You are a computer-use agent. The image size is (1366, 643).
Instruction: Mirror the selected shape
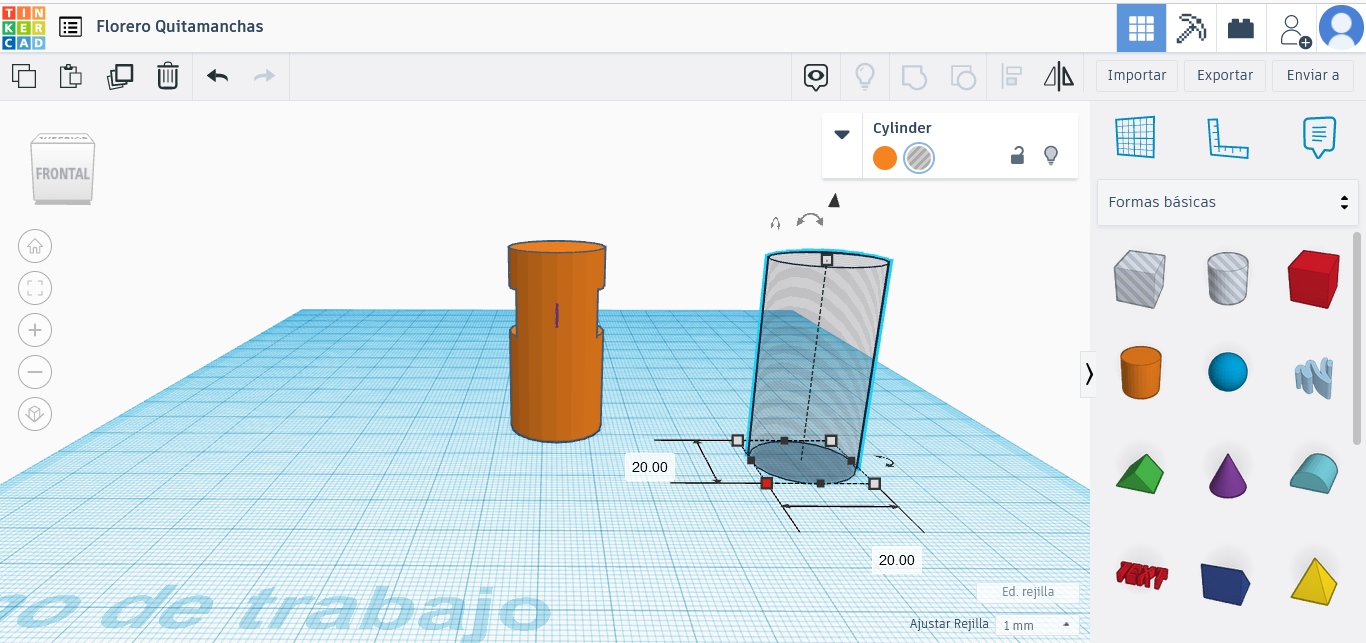[x=1059, y=76]
